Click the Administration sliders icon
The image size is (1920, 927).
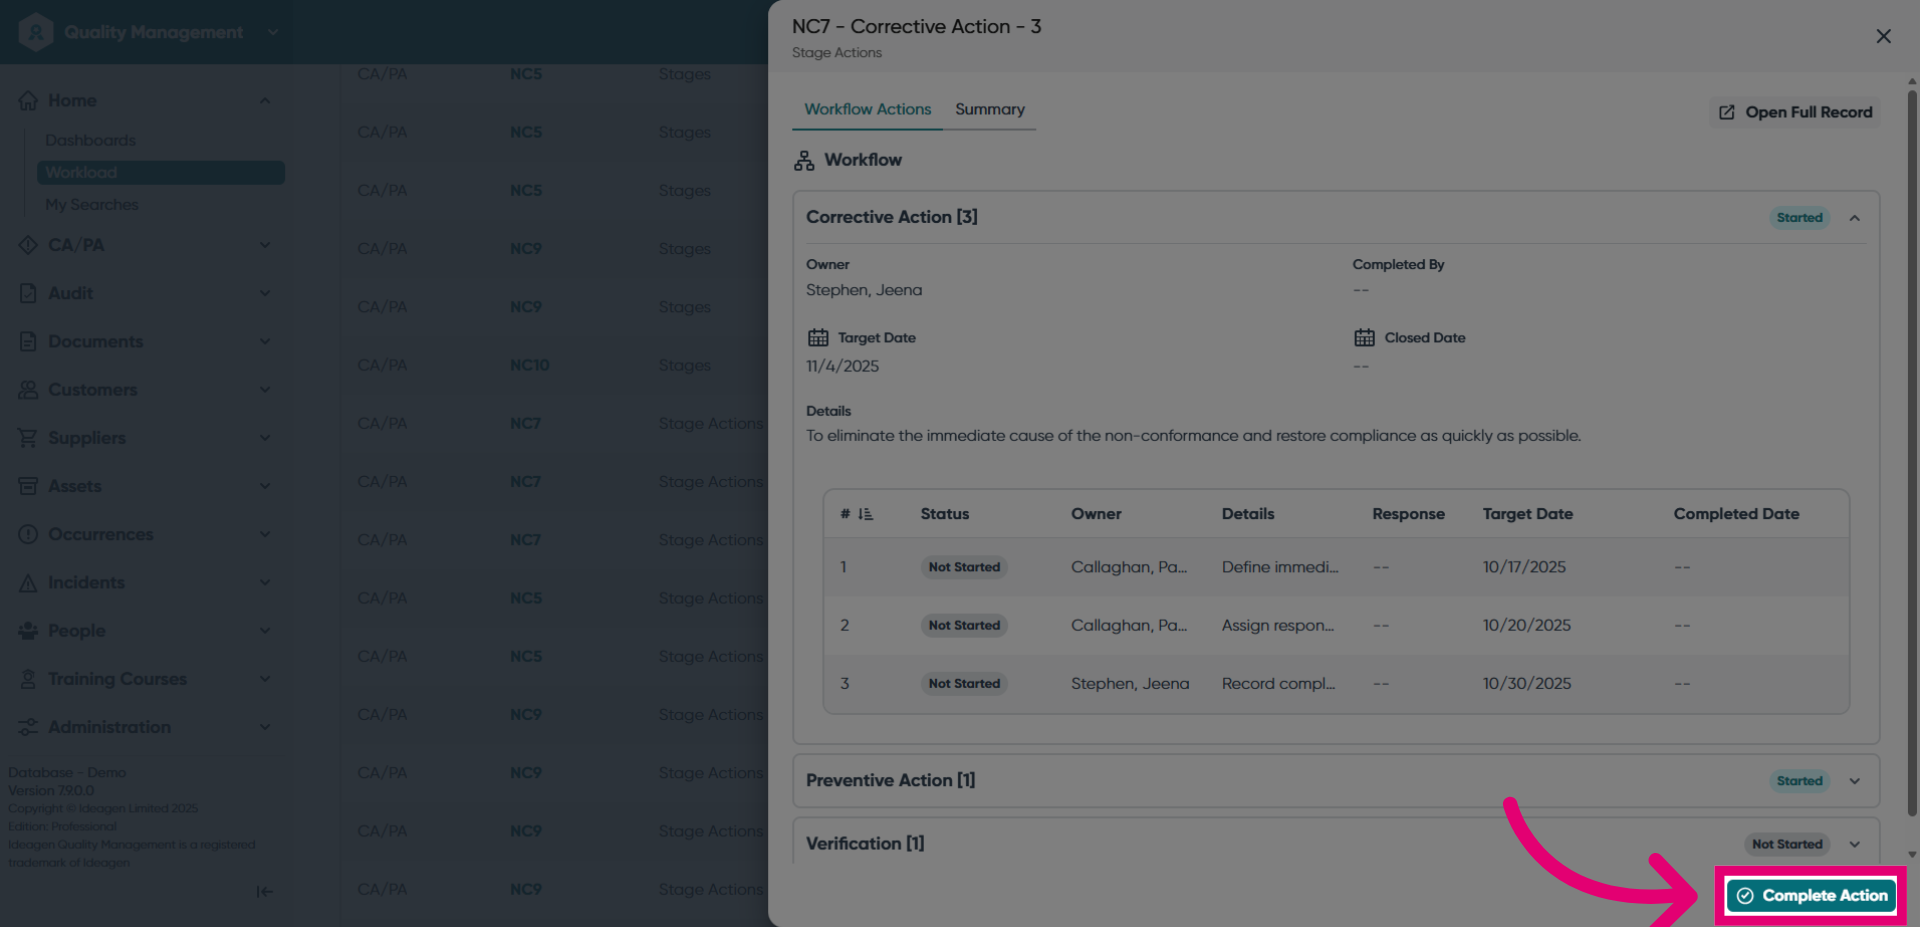coord(28,727)
